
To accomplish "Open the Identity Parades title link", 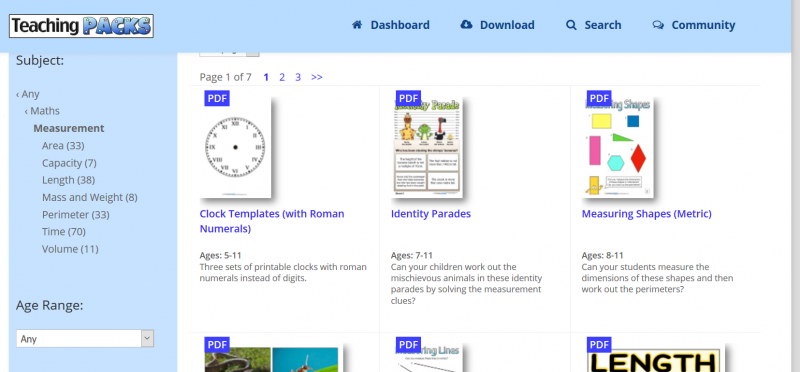I will (x=431, y=214).
